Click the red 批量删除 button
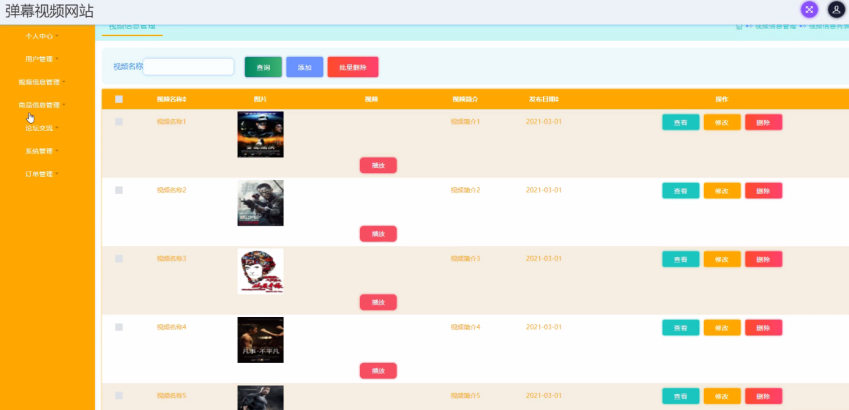The image size is (849, 410). pos(353,67)
